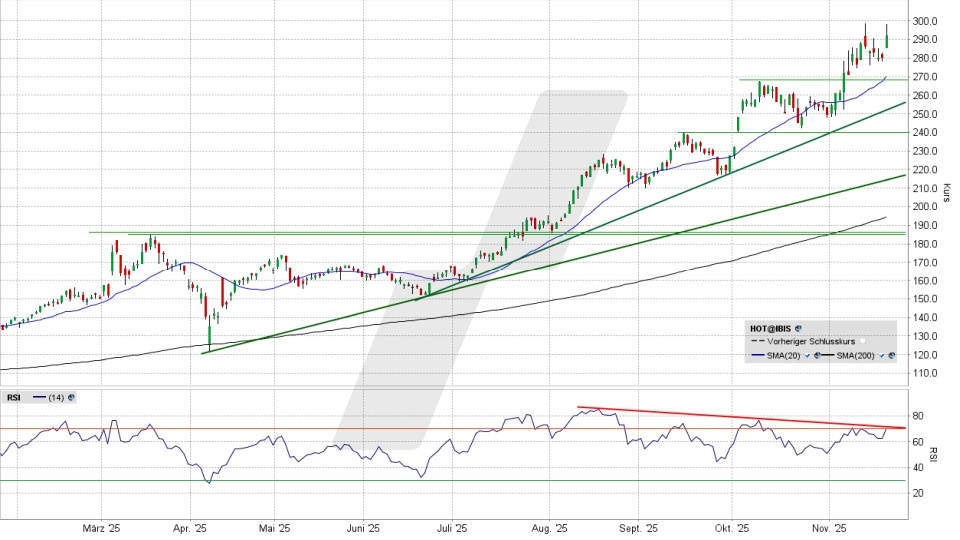Click the April '25 label on time axis
The image size is (960, 540).
click(189, 528)
